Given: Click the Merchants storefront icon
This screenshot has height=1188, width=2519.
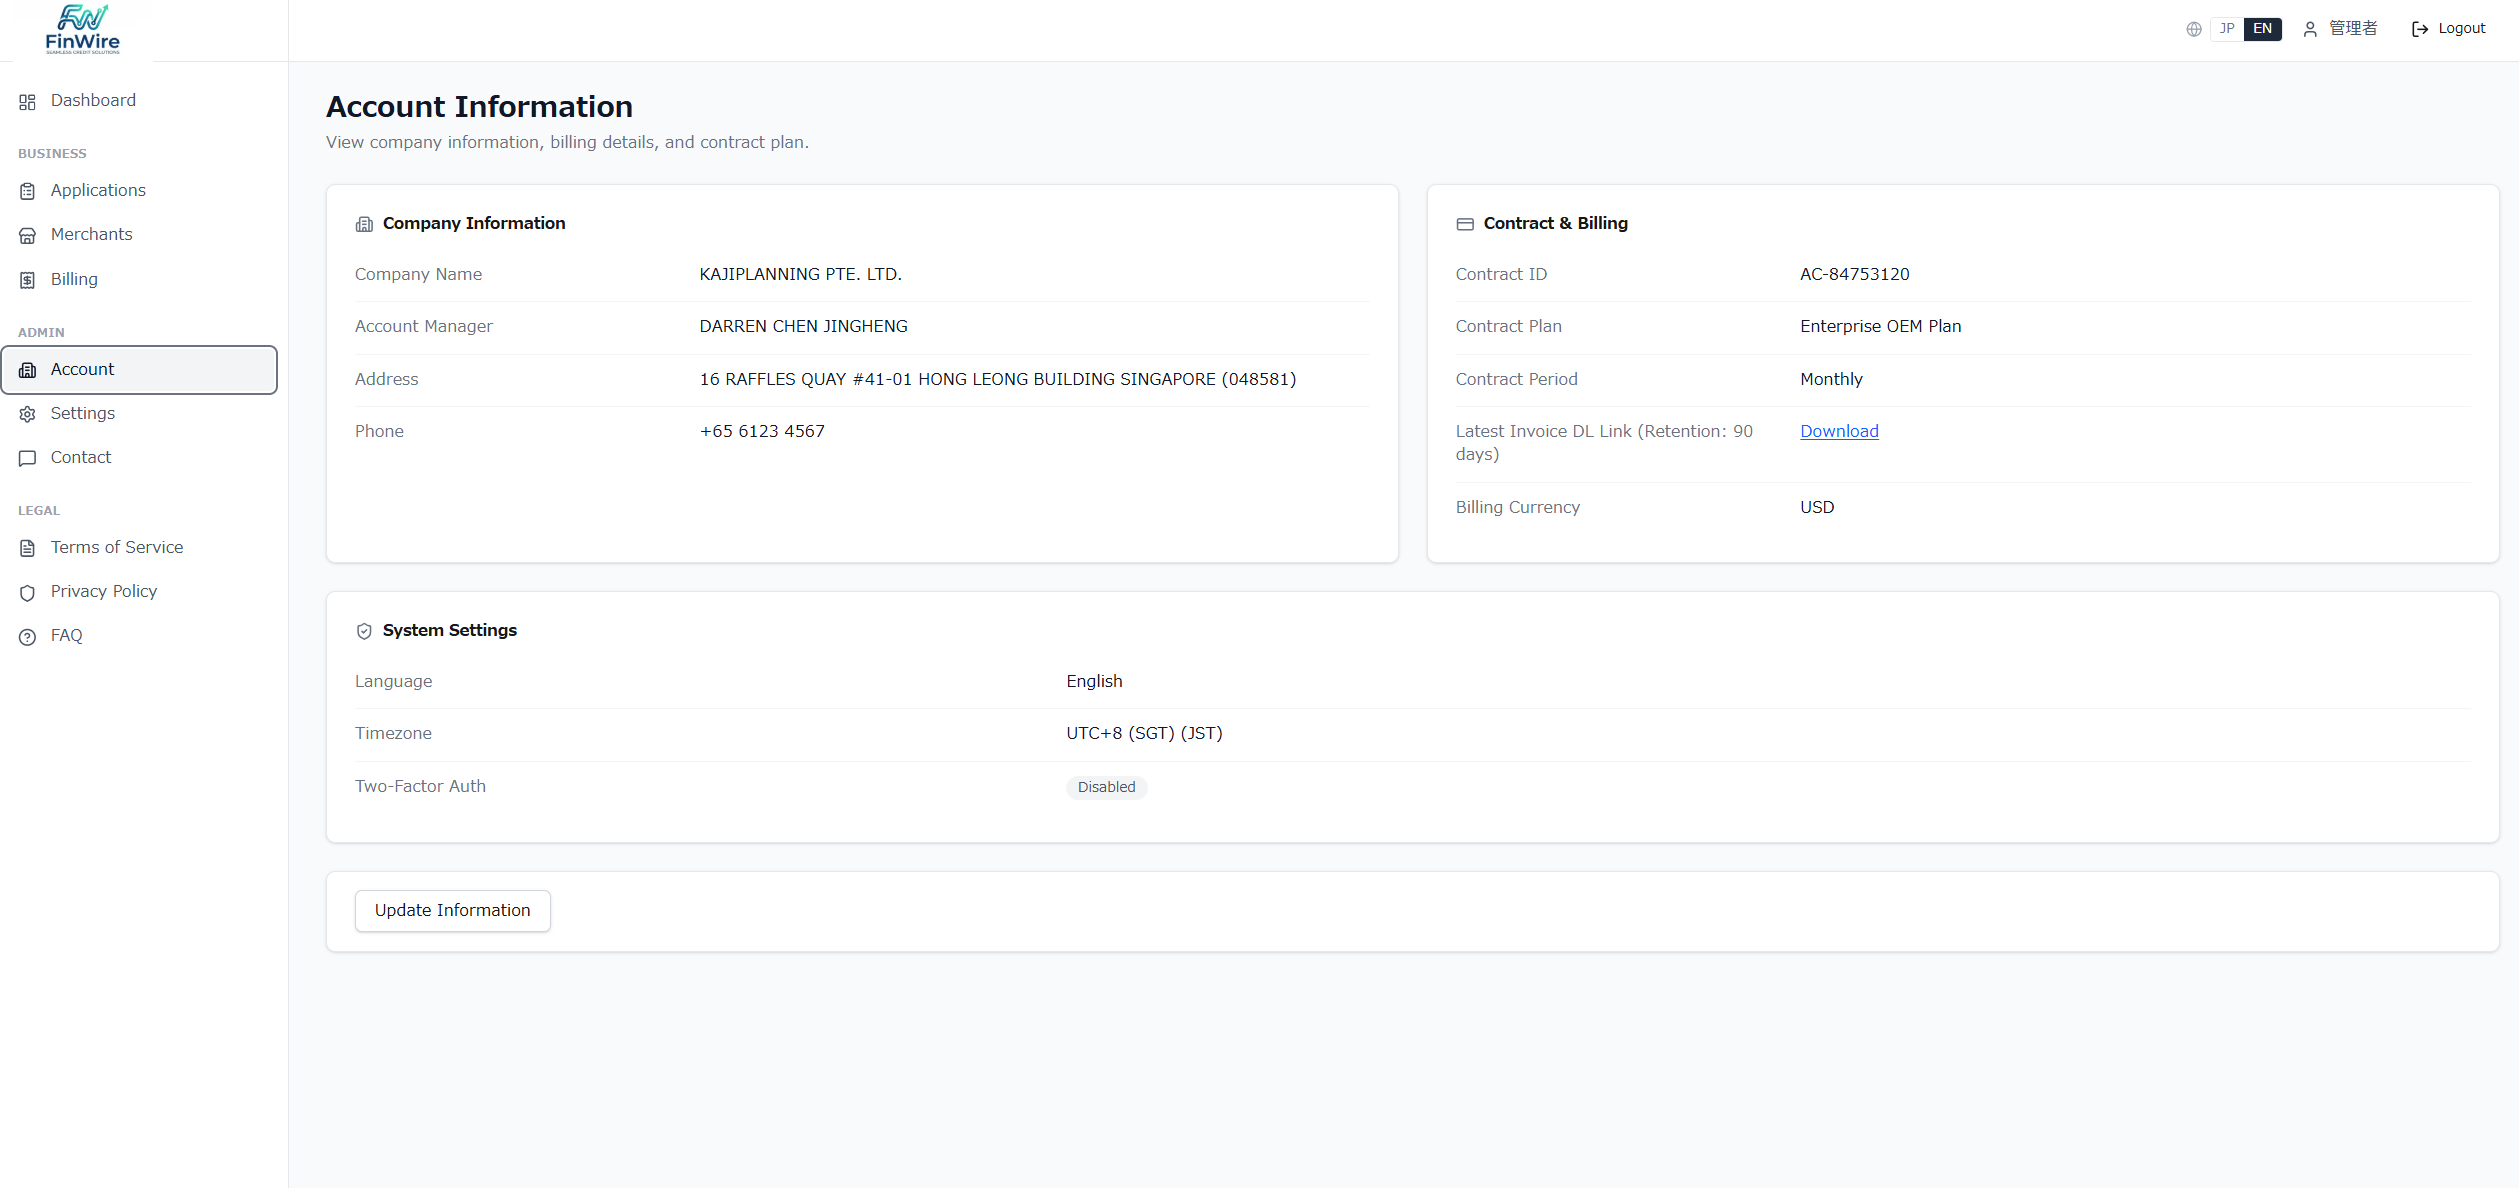Looking at the screenshot, I should coord(27,235).
